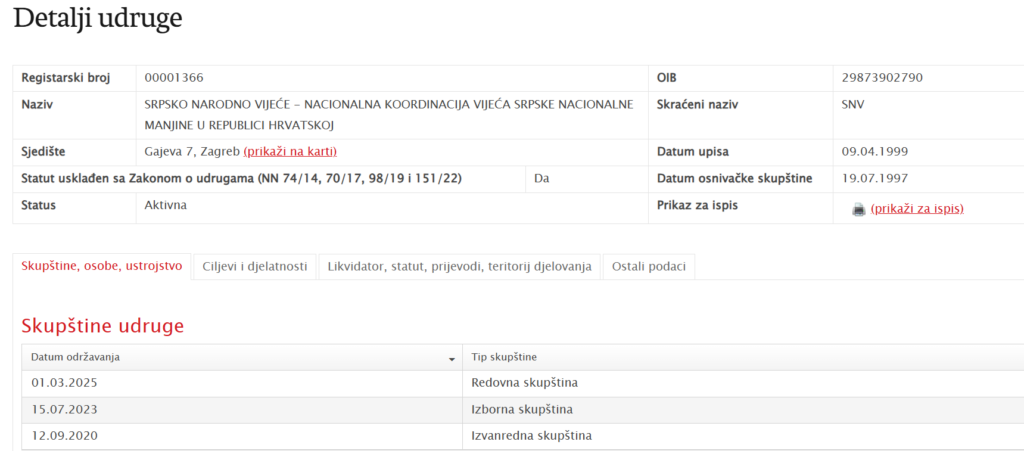Click the 'Izvanredna skupština' cell
The height and width of the screenshot is (451, 1024).
coord(531,435)
